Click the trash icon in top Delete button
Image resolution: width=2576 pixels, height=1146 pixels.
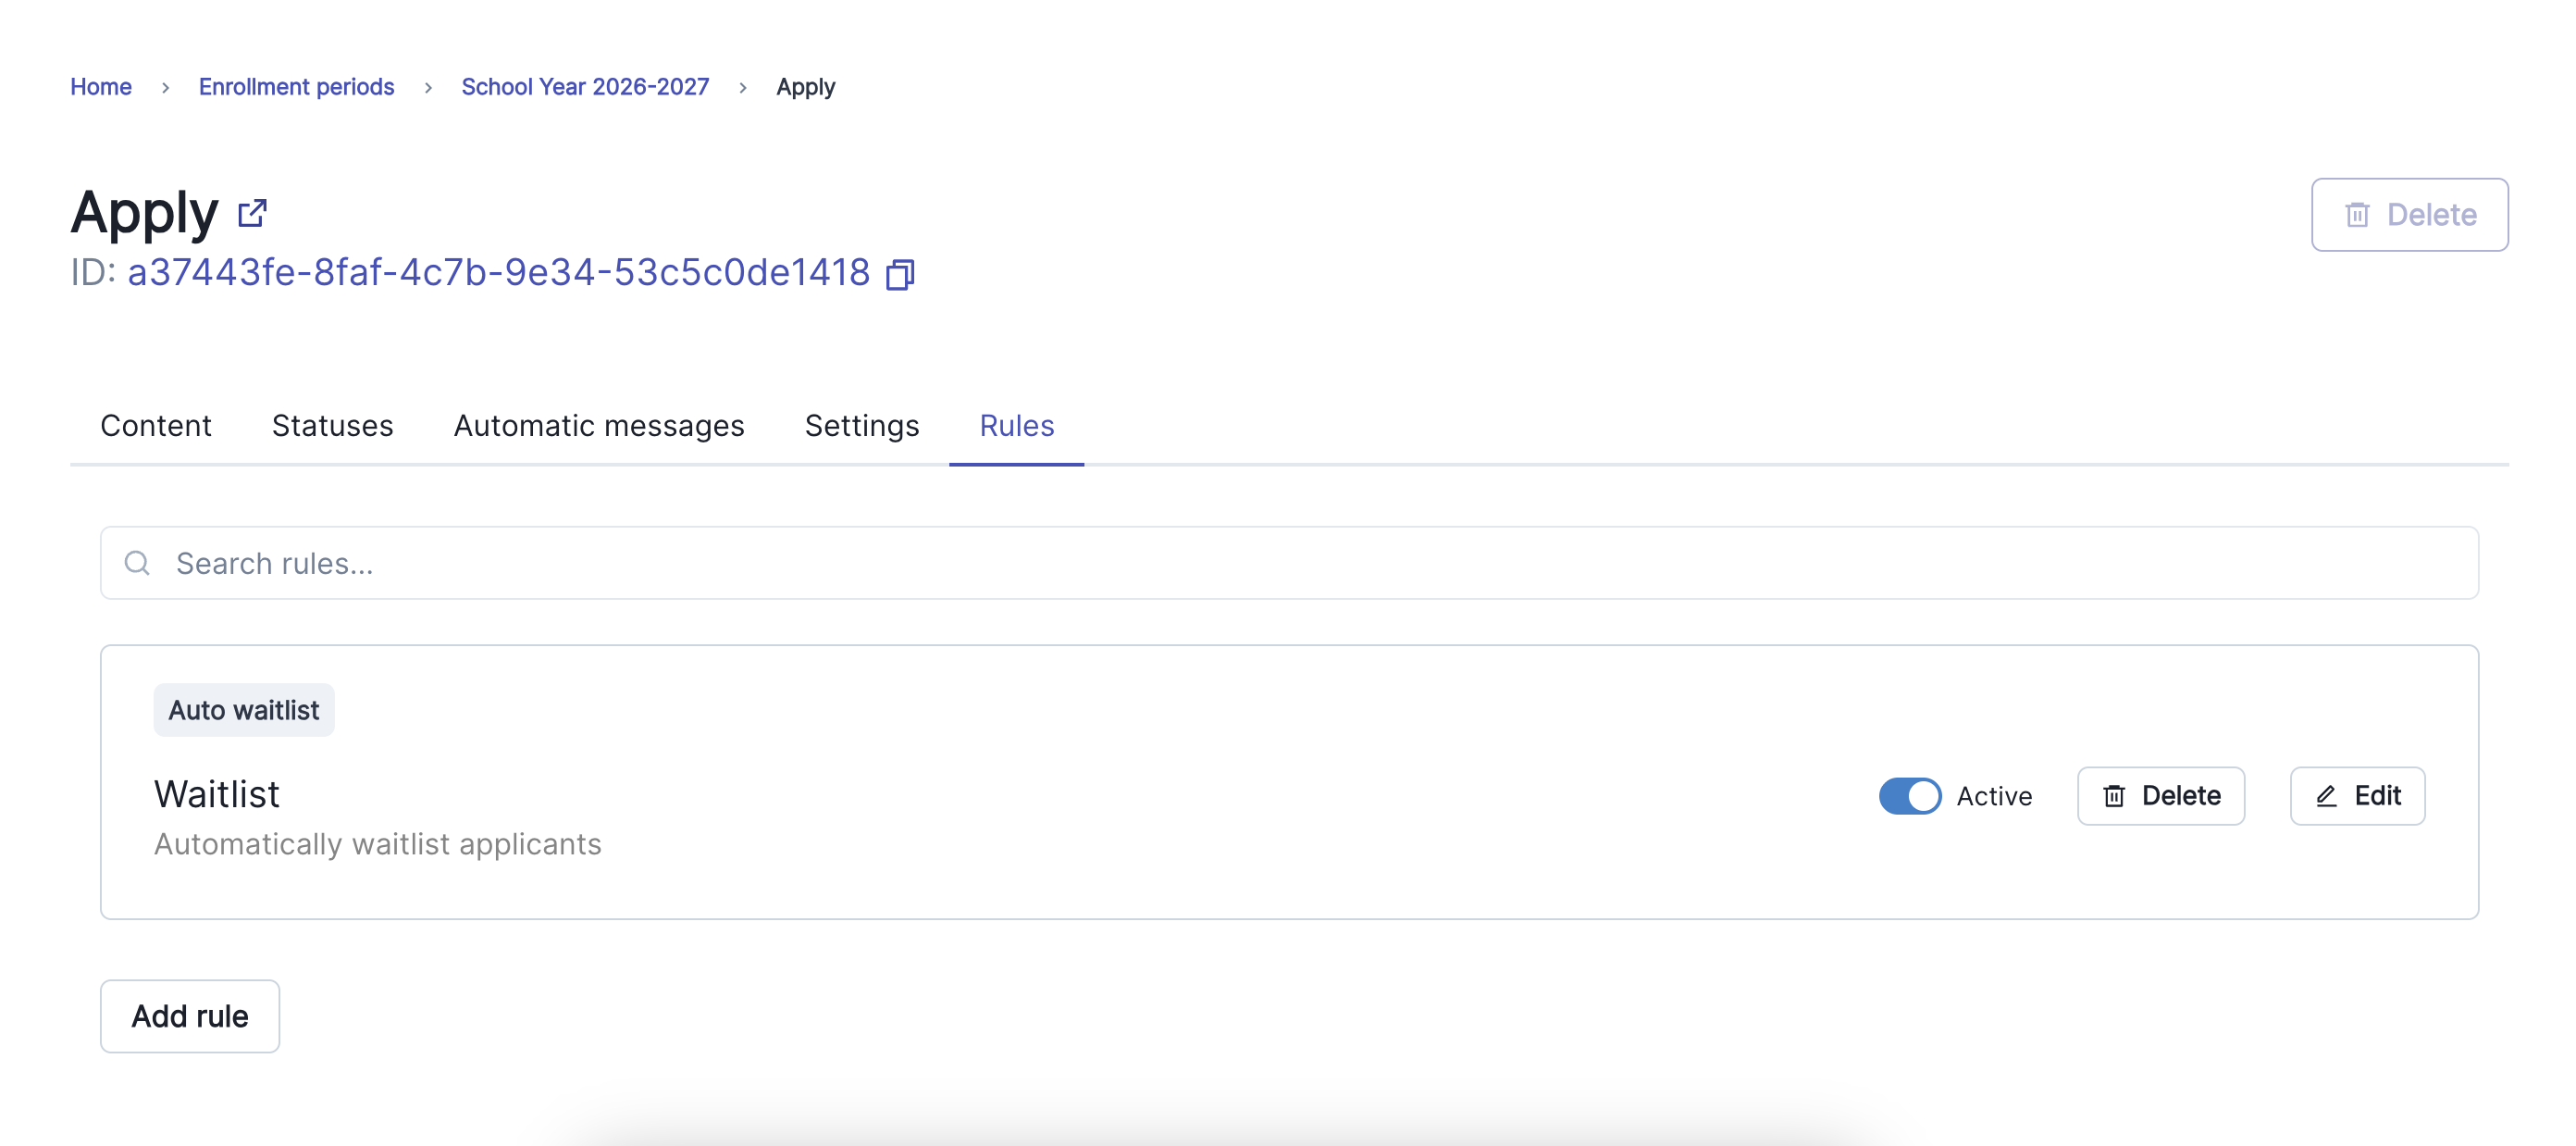[x=2357, y=215]
